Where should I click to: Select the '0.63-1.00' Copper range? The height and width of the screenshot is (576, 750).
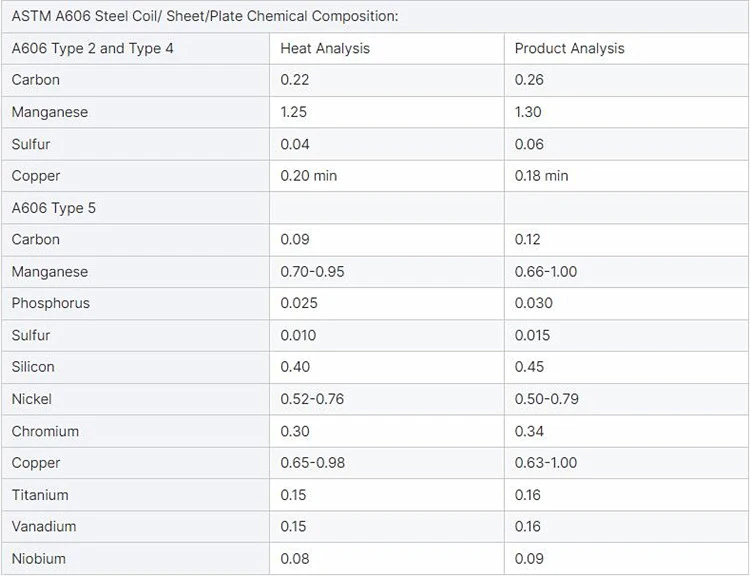(546, 463)
